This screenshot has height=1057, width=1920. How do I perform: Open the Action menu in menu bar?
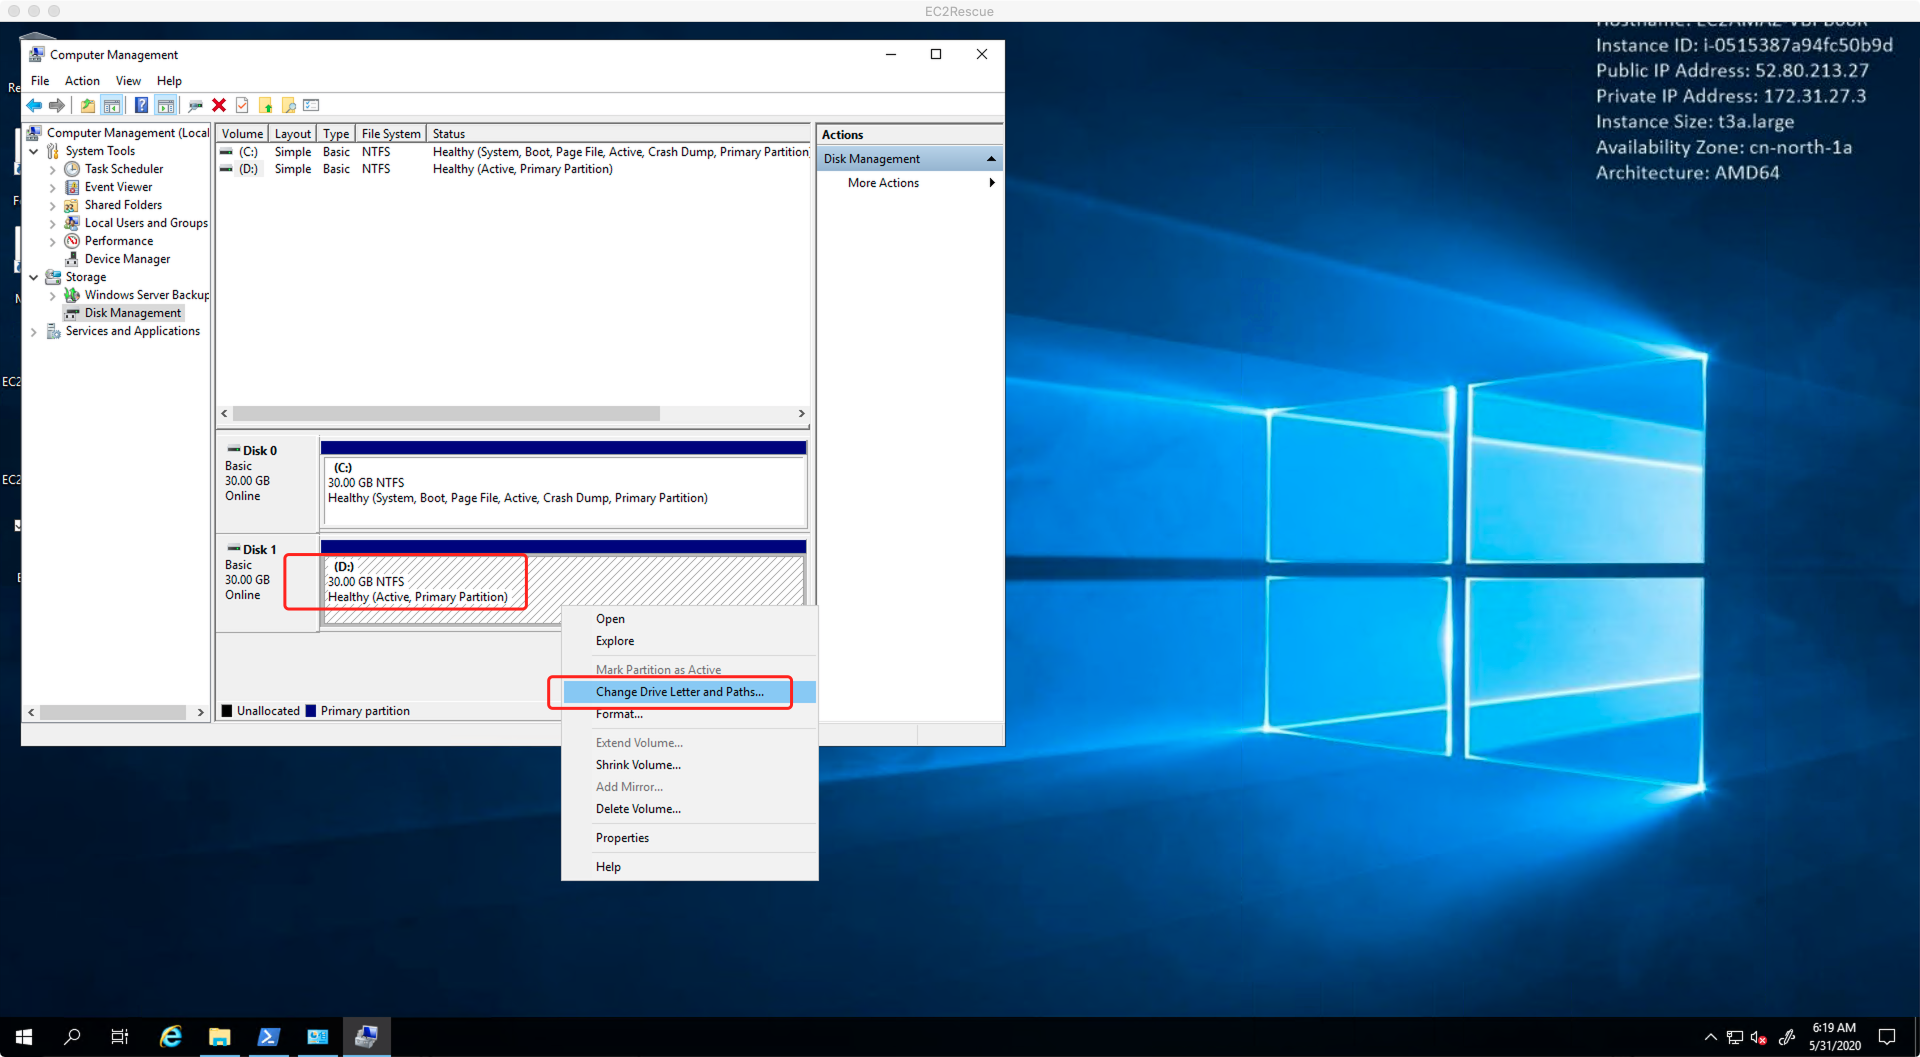82,81
